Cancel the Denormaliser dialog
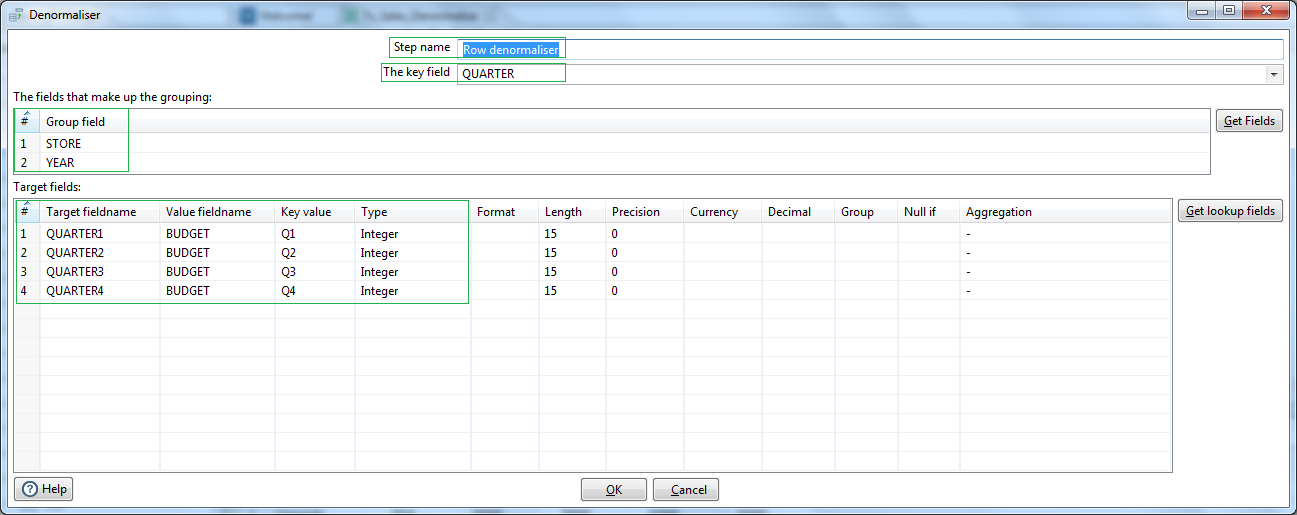 click(686, 490)
